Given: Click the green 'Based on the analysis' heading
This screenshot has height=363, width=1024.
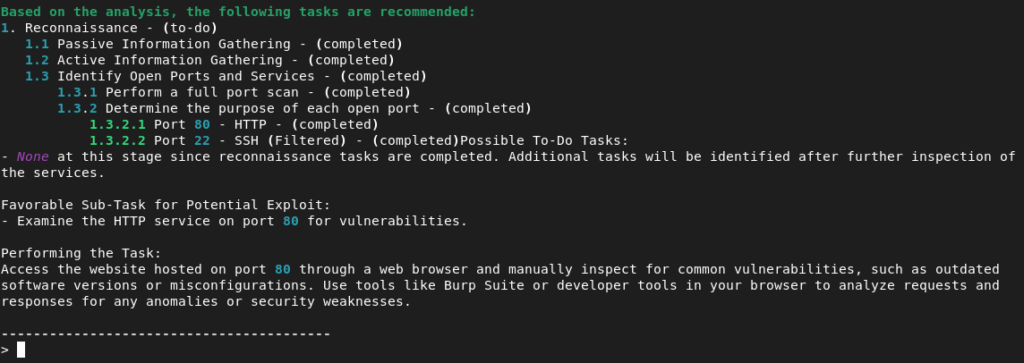Looking at the screenshot, I should 238,12.
